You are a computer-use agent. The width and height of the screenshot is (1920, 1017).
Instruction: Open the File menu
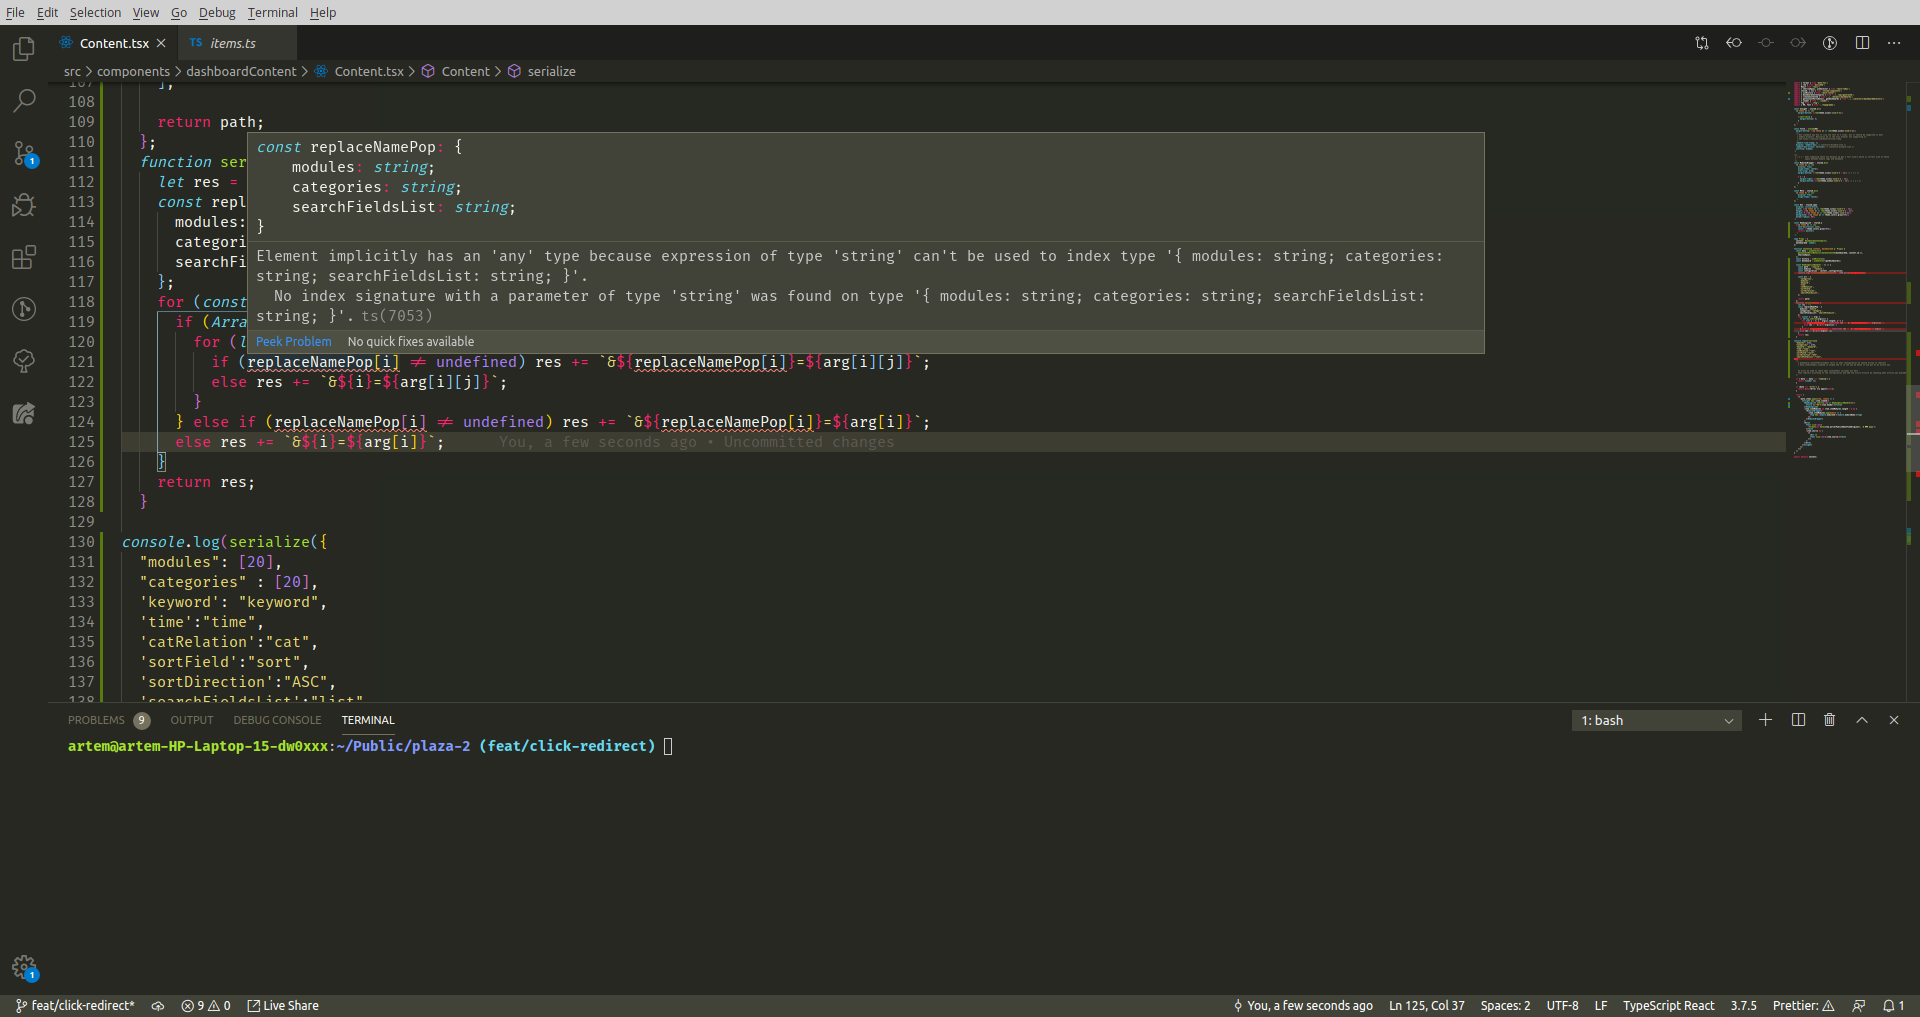pyautogui.click(x=15, y=12)
